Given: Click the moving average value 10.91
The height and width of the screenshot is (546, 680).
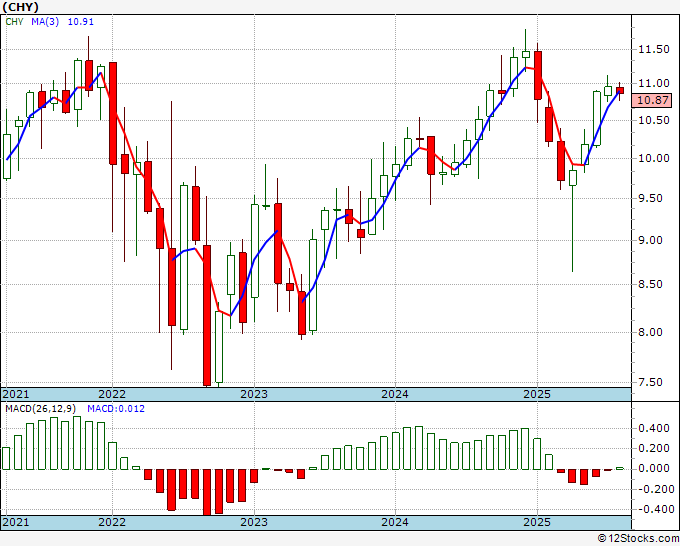Looking at the screenshot, I should 81,22.
